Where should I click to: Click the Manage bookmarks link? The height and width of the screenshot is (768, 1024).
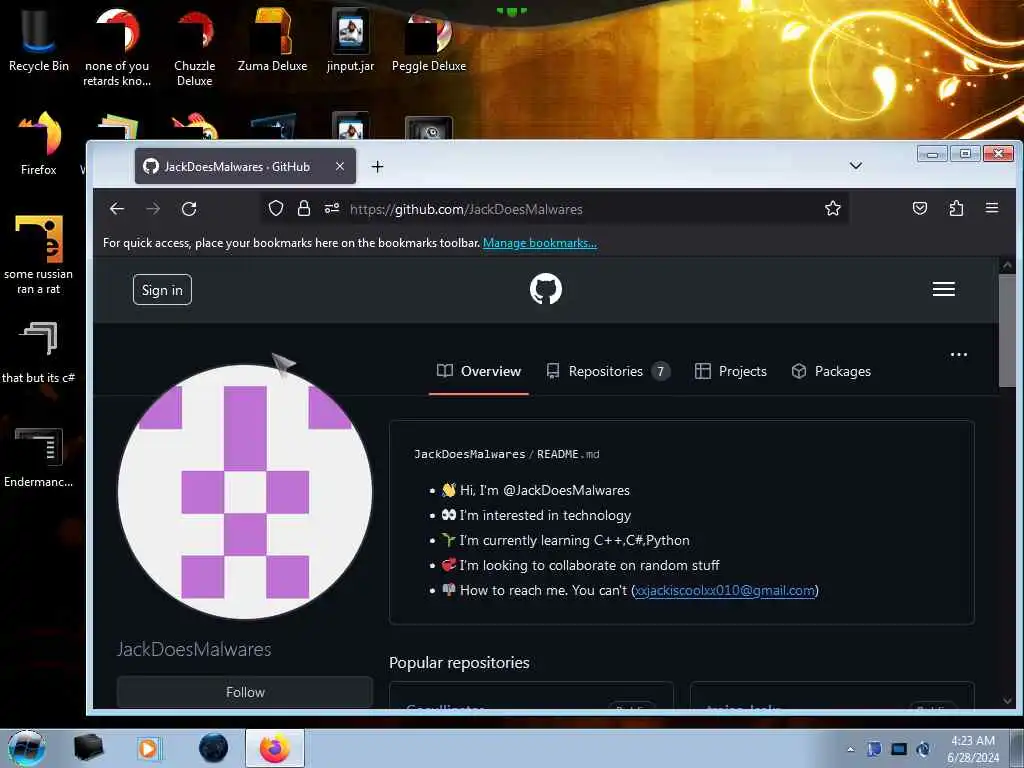pos(539,243)
